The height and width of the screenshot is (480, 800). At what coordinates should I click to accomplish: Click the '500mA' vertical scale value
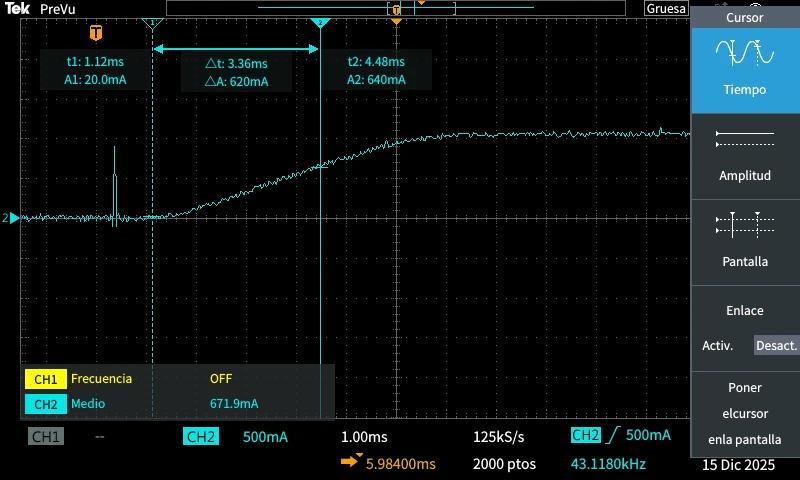coord(265,437)
